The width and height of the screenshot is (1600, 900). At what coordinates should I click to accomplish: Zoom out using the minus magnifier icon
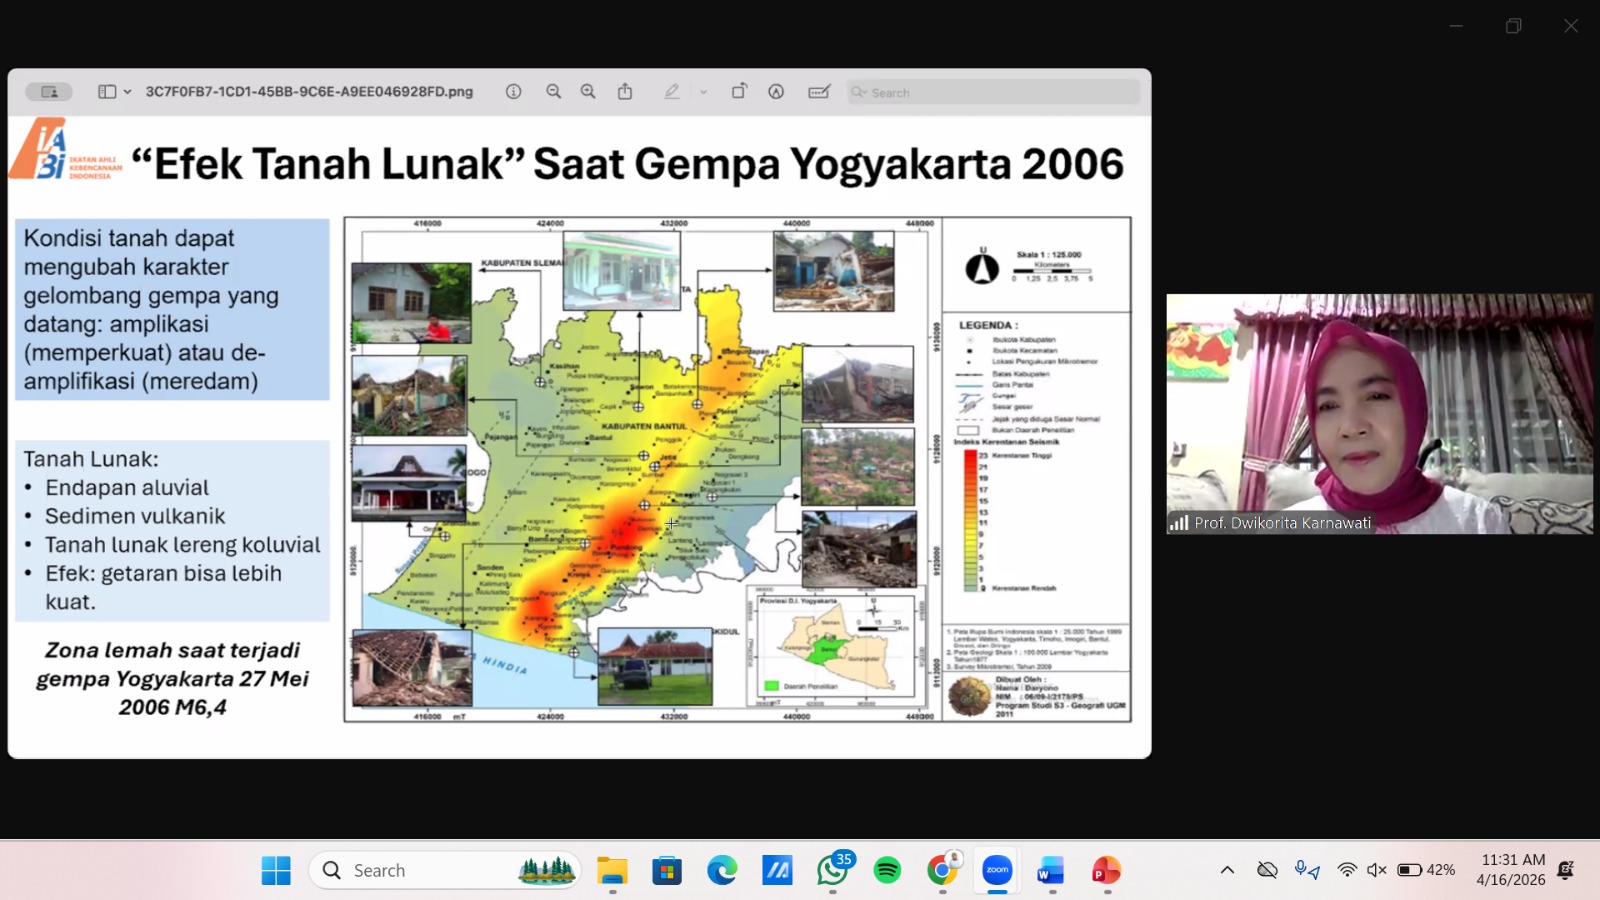pyautogui.click(x=553, y=92)
